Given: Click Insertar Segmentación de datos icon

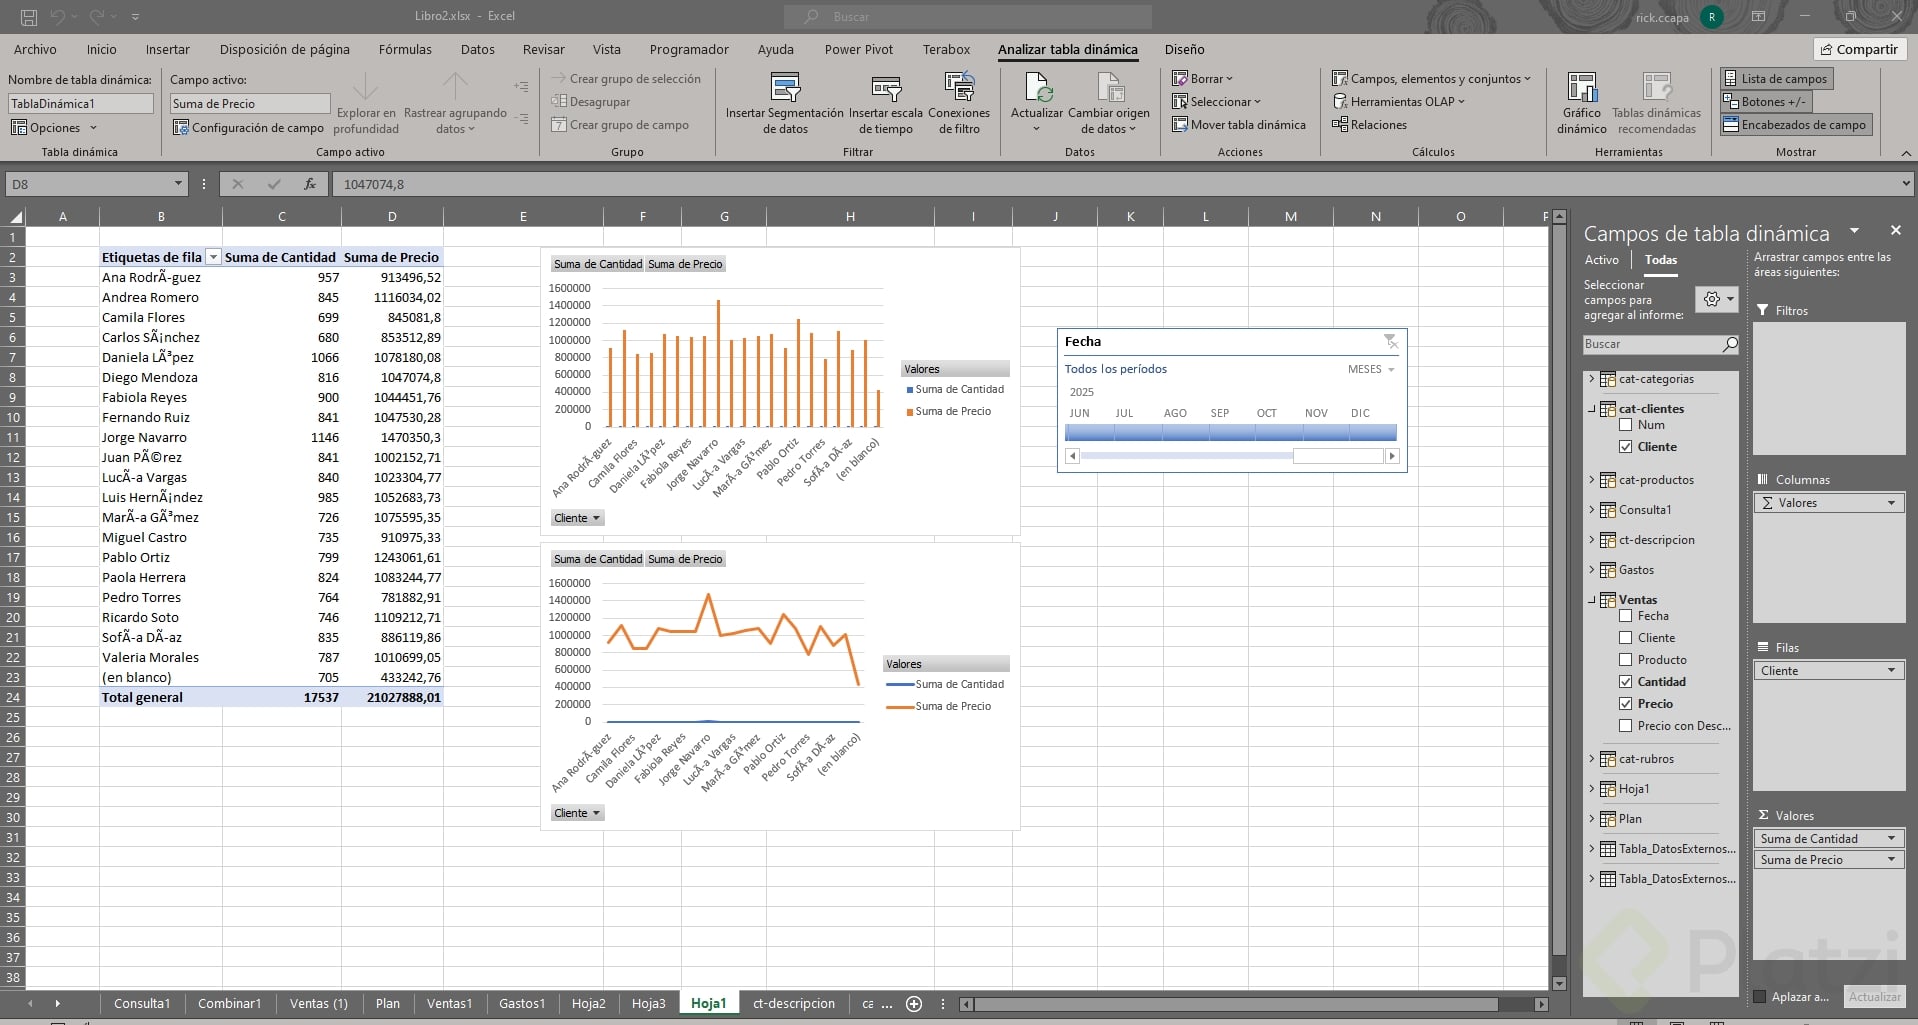Looking at the screenshot, I should (x=785, y=87).
